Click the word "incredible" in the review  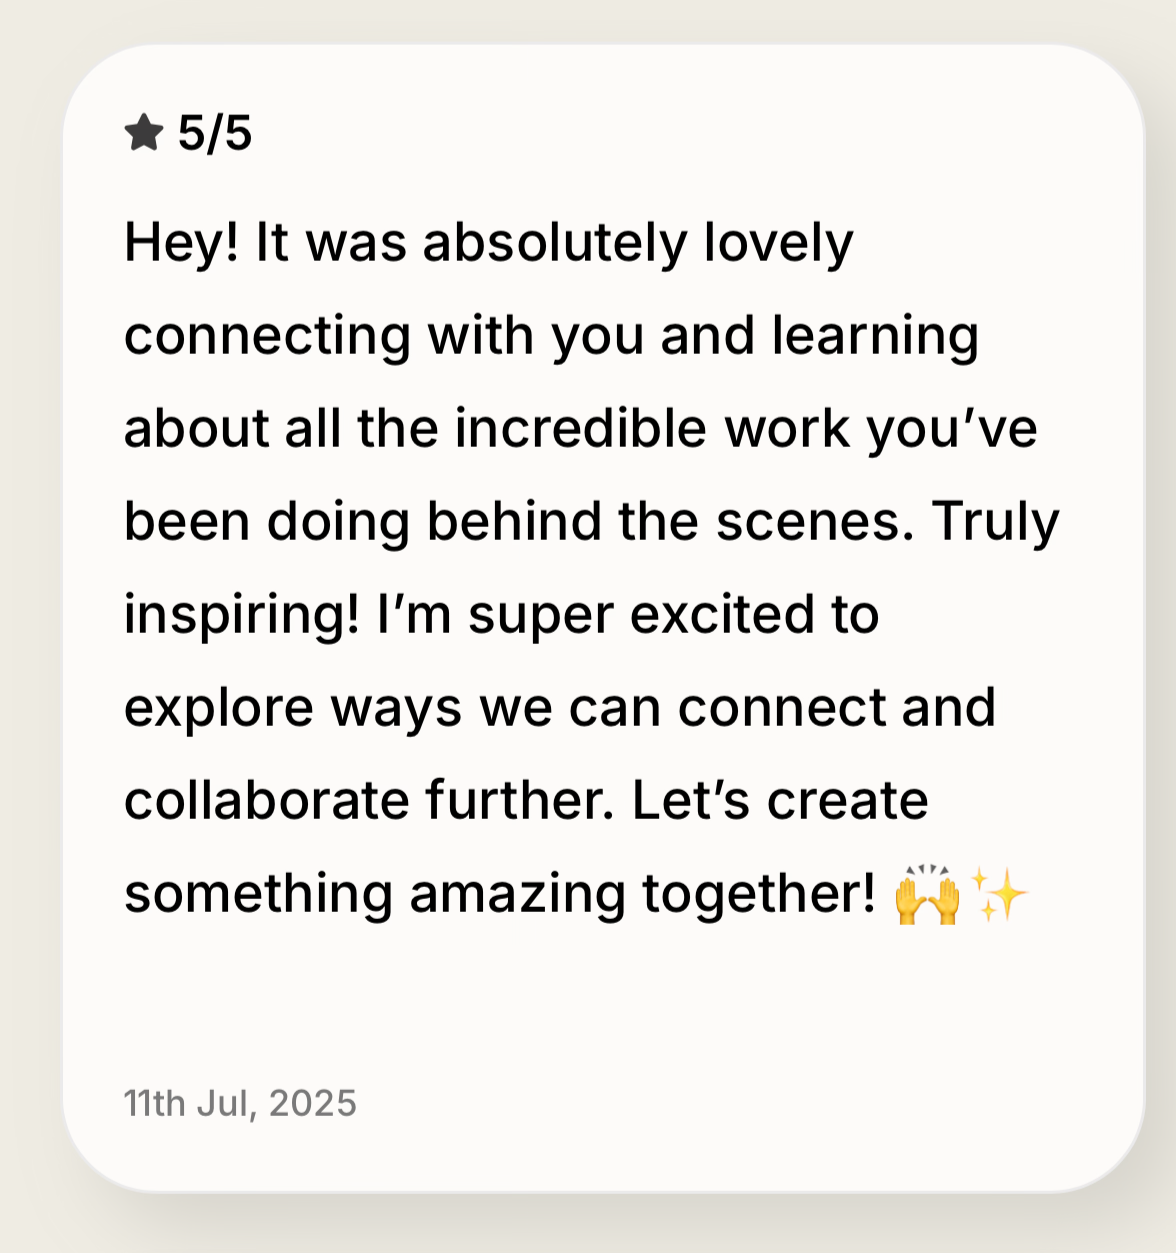coord(581,429)
